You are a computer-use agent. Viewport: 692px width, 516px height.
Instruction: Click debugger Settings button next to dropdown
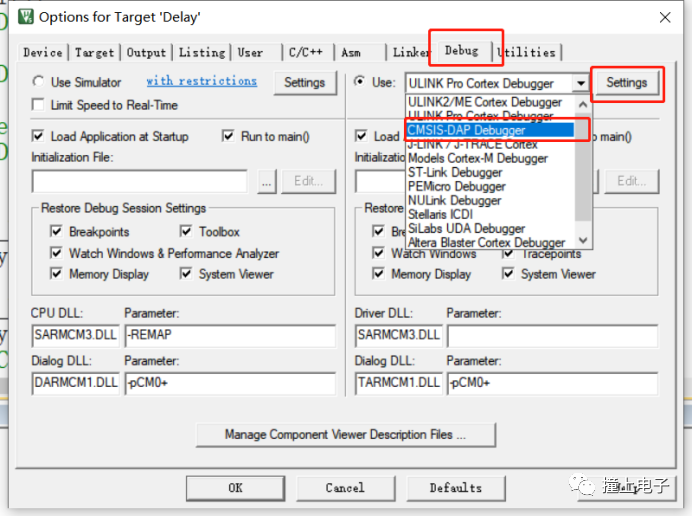tap(627, 83)
